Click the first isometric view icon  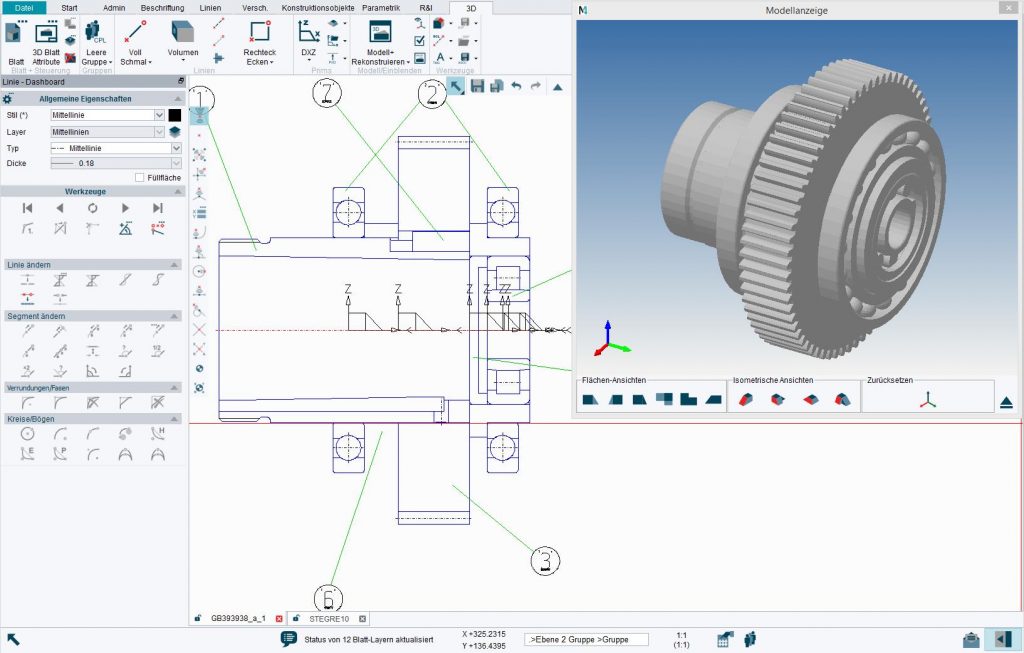tap(747, 400)
